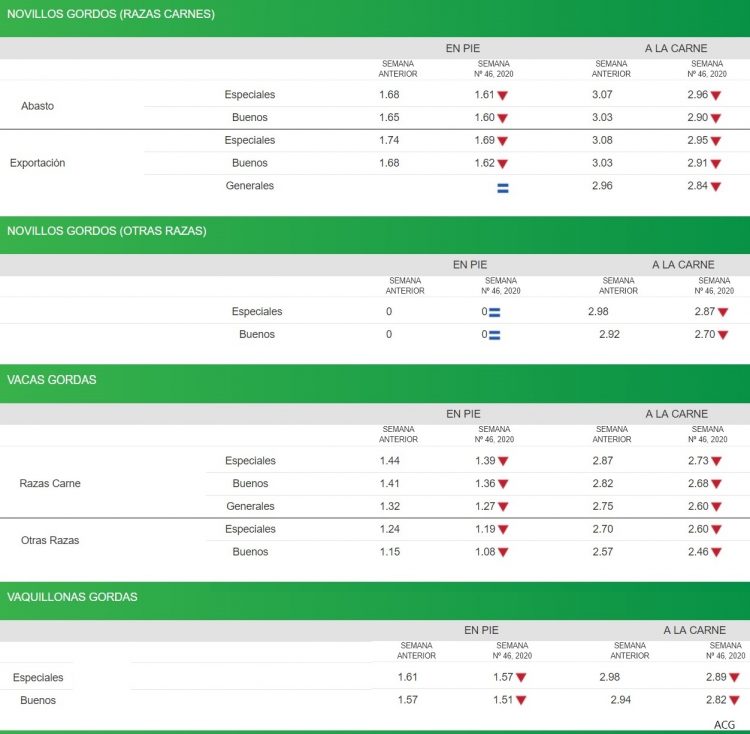Click the red down arrow beside 1.27
This screenshot has height=734, width=750.
tap(503, 507)
